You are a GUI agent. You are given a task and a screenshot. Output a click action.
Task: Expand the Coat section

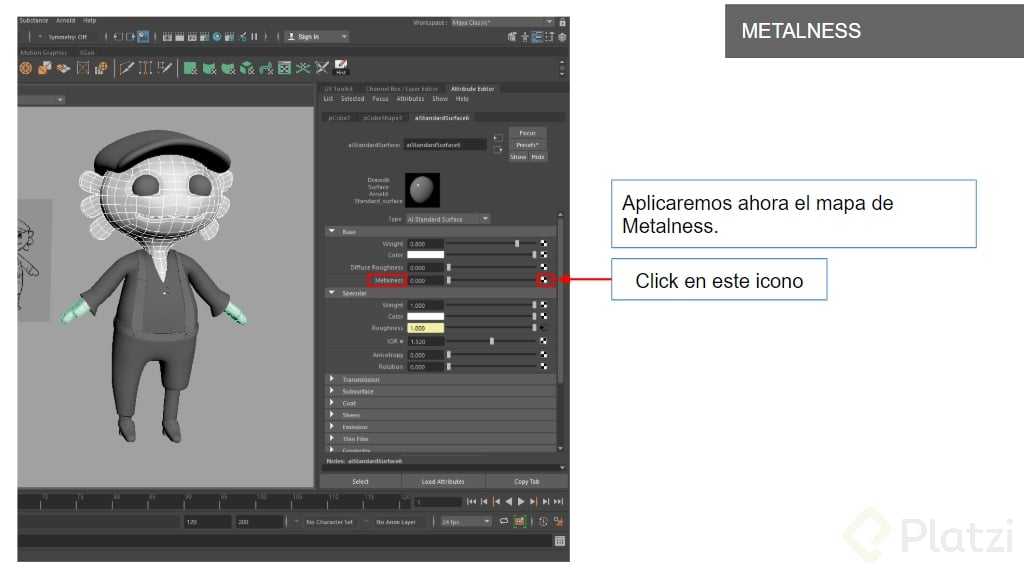(x=332, y=402)
